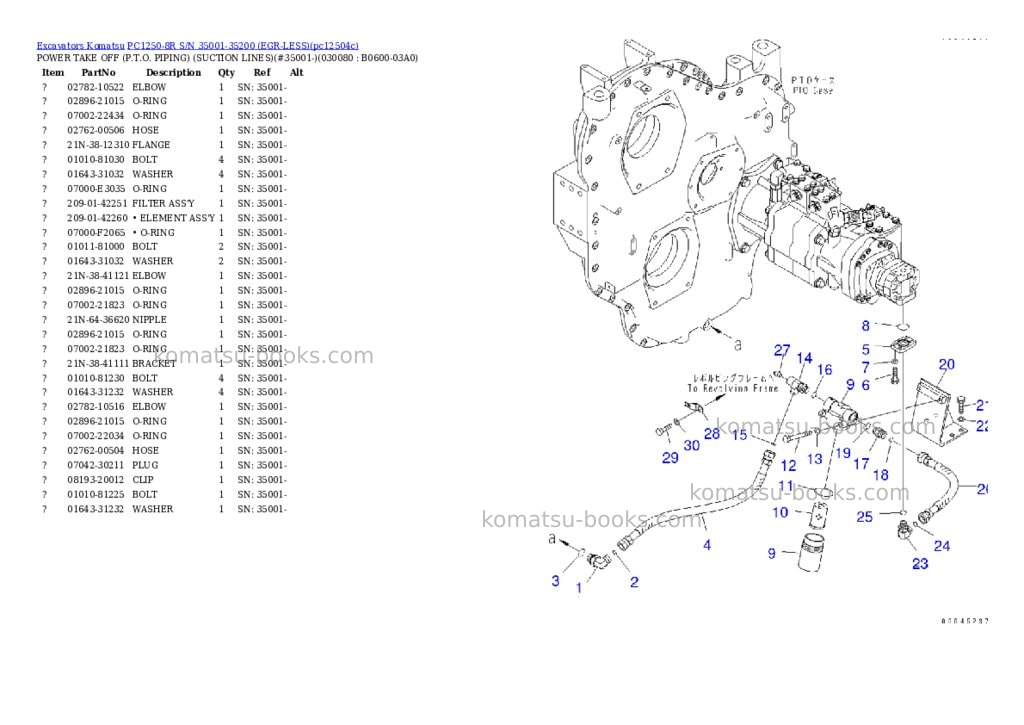Select part number 21N-38-41111

point(98,363)
